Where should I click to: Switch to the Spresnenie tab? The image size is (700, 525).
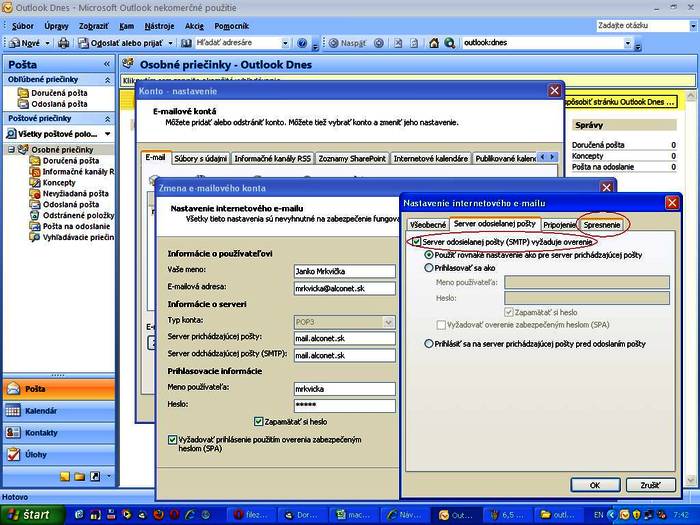602,225
